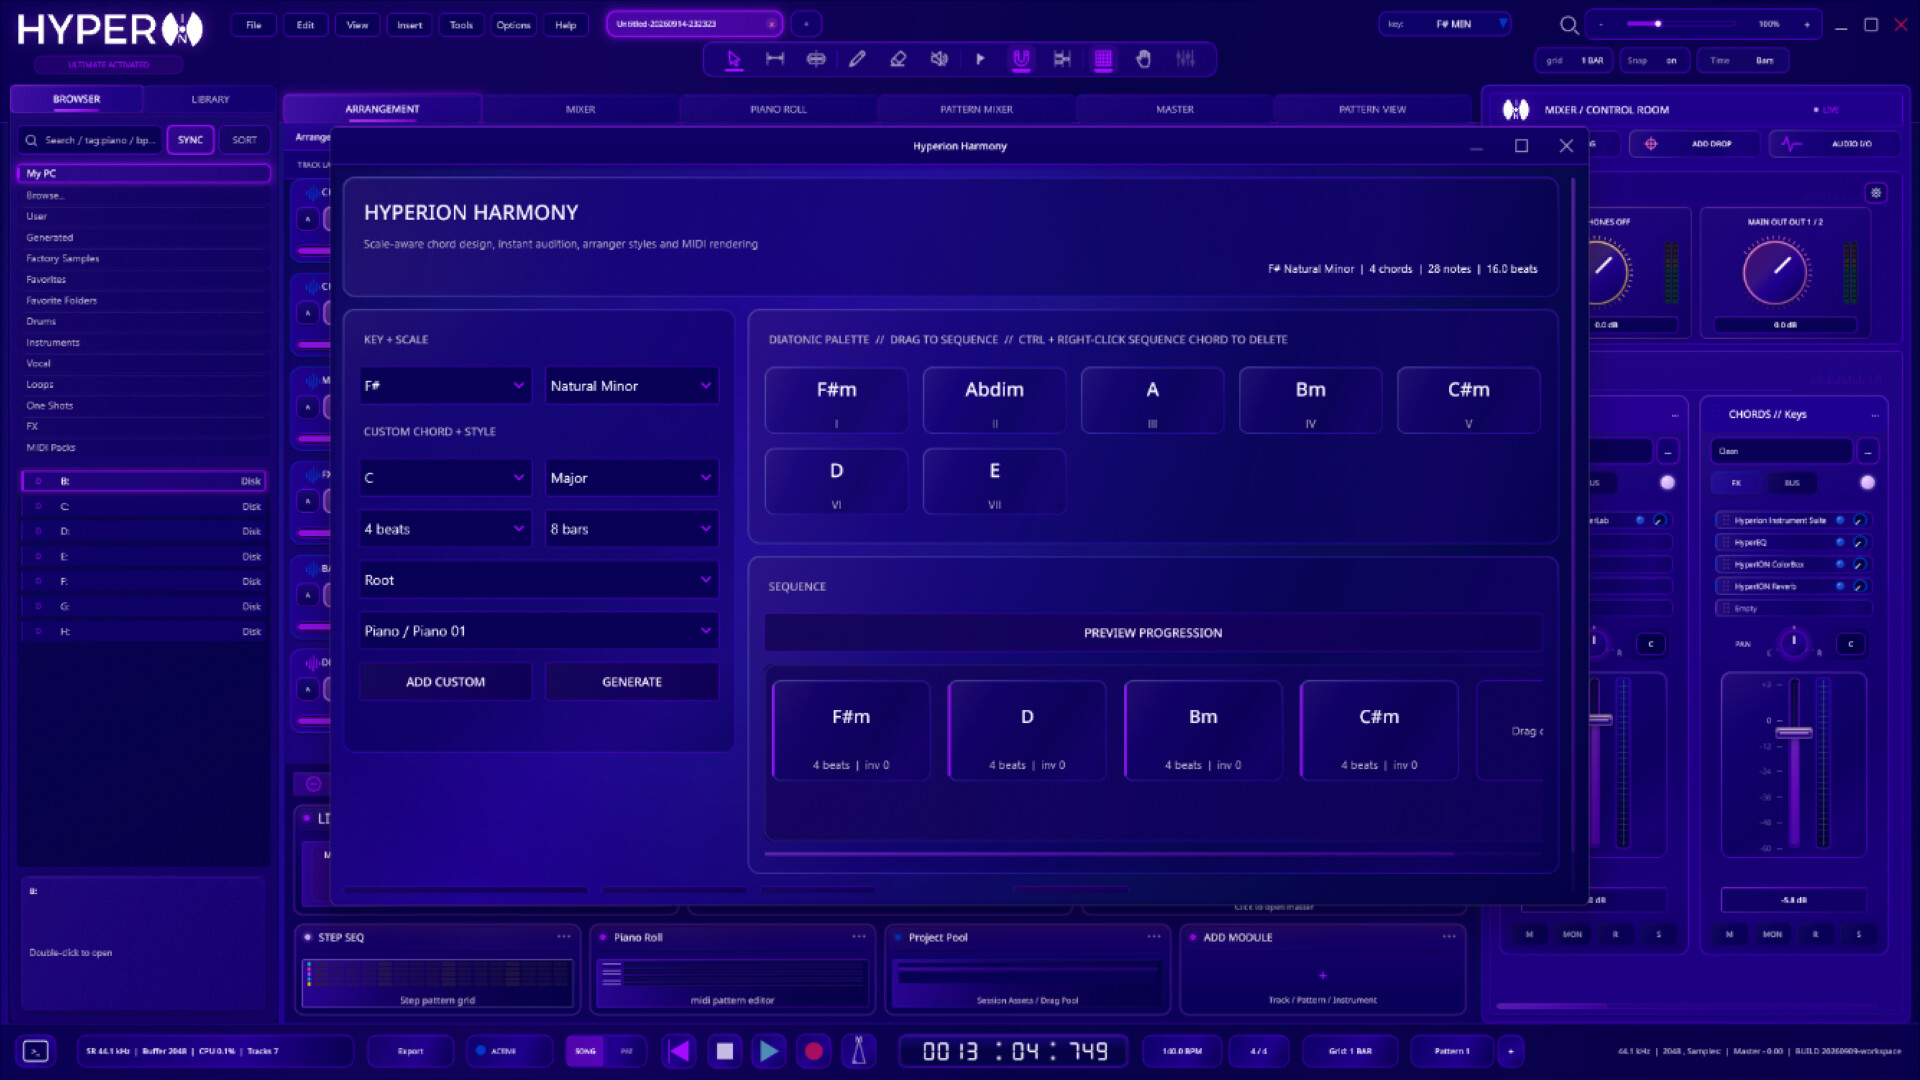Screen dimensions: 1920x1080
Task: Open the Natural Minor scale dropdown
Action: 632,386
